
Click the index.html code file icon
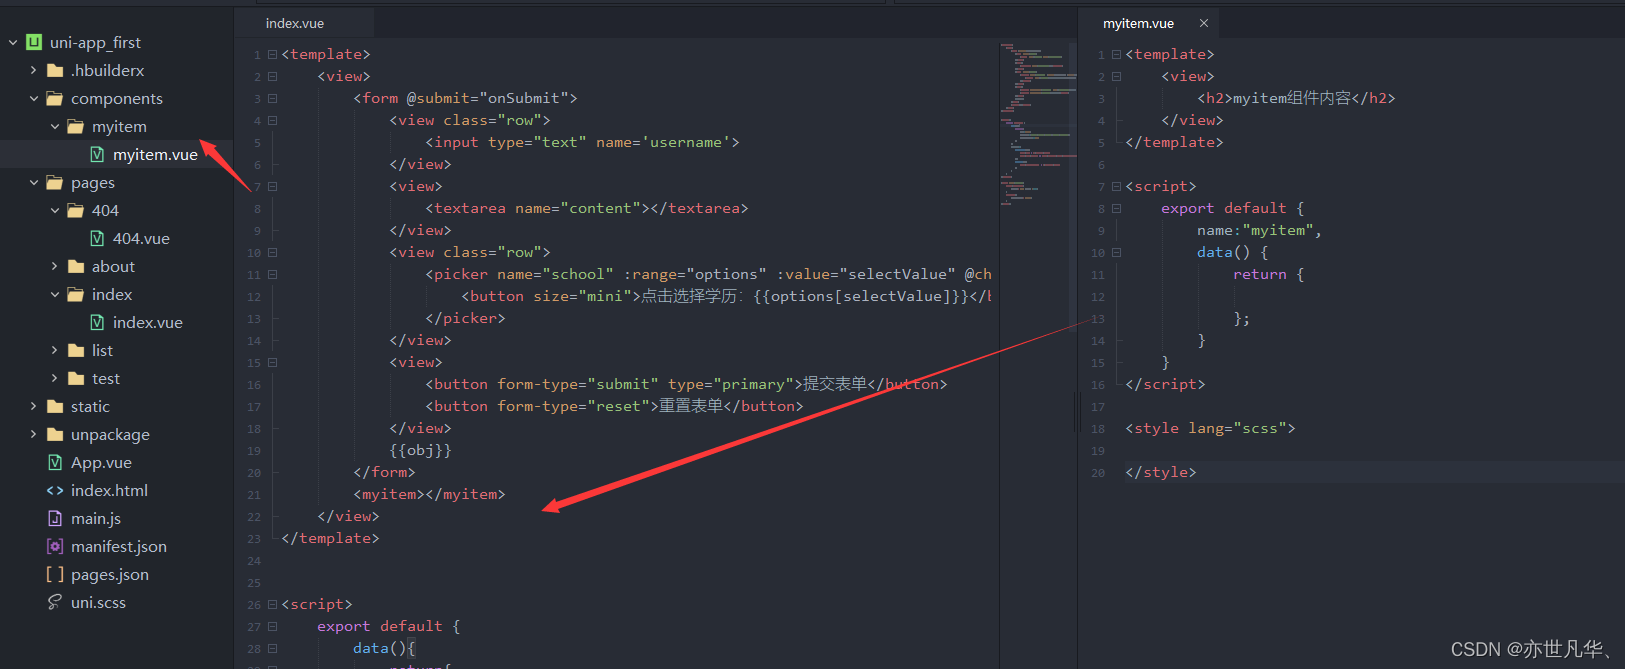point(55,490)
